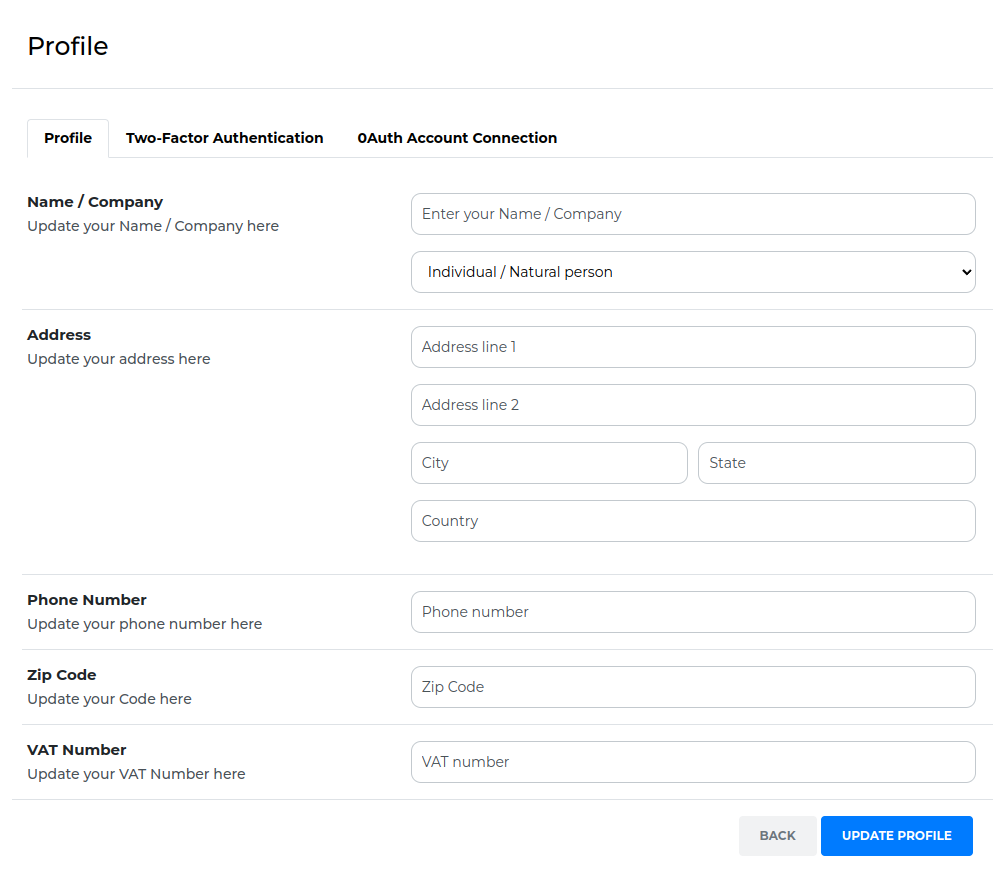Select the City input field
The height and width of the screenshot is (869, 993).
pyautogui.click(x=549, y=463)
